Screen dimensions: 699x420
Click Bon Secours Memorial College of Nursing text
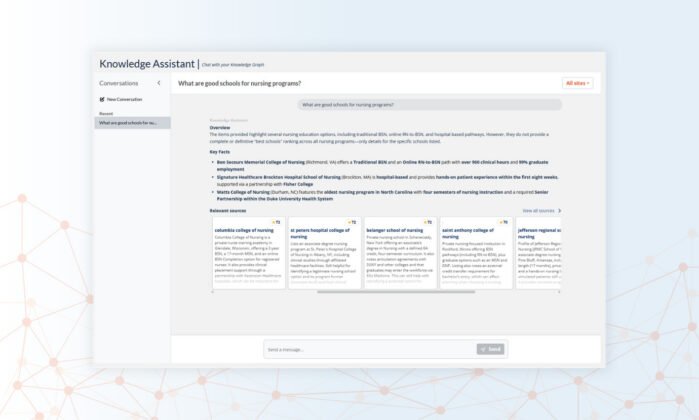[261, 162]
